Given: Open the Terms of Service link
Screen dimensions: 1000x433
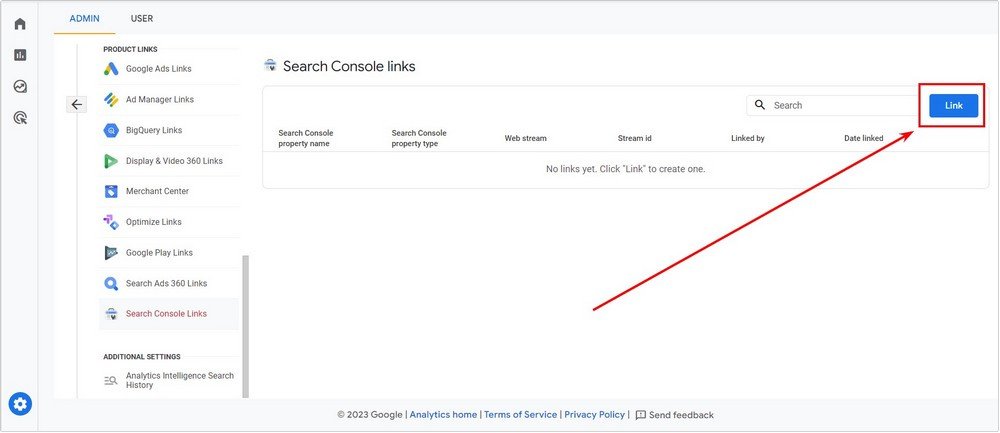Looking at the screenshot, I should pyautogui.click(x=520, y=415).
